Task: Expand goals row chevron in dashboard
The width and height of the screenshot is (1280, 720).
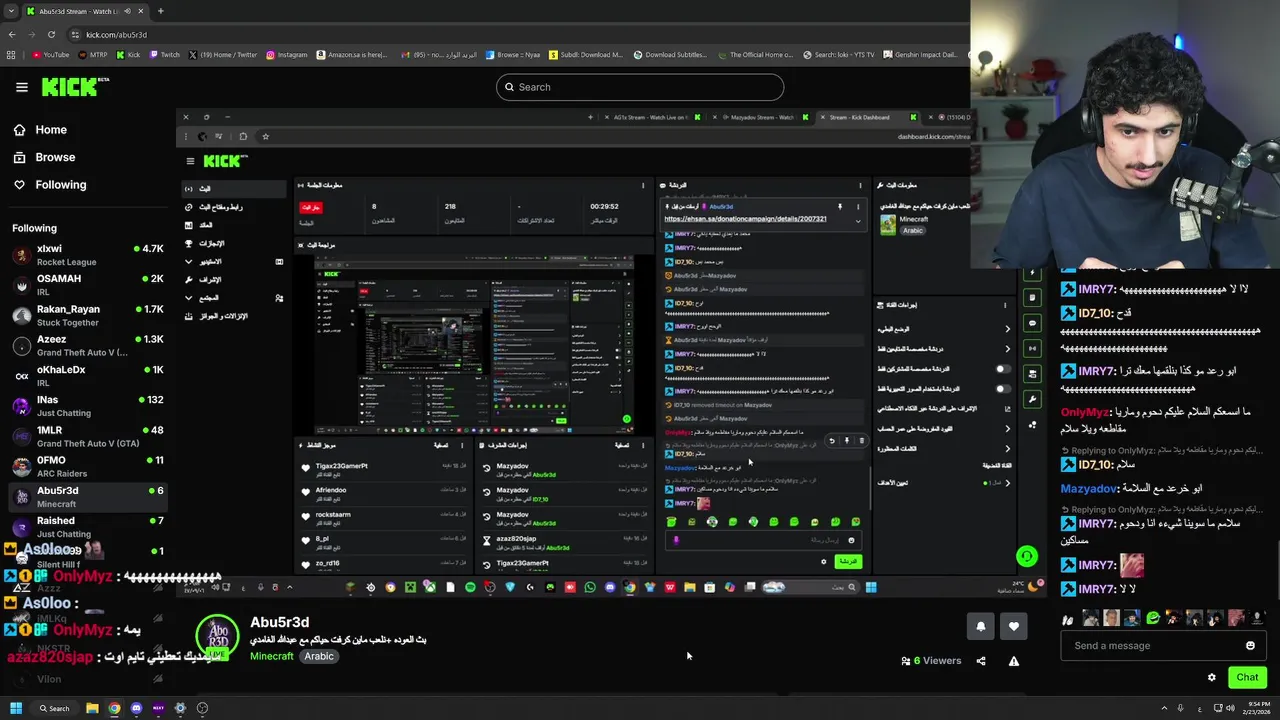Action: [x=1007, y=483]
